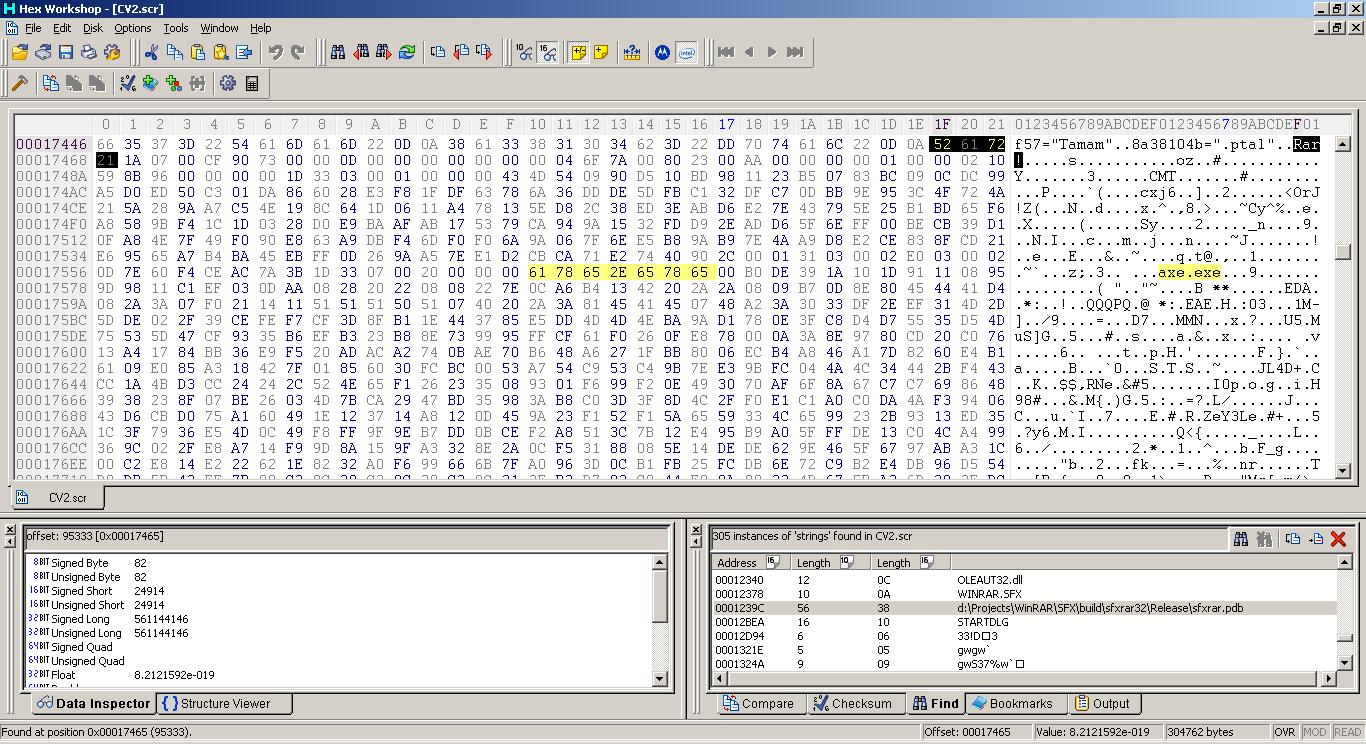Click the Goto offset icon in the main toolbar
The width and height of the screenshot is (1366, 744).
[x=438, y=52]
